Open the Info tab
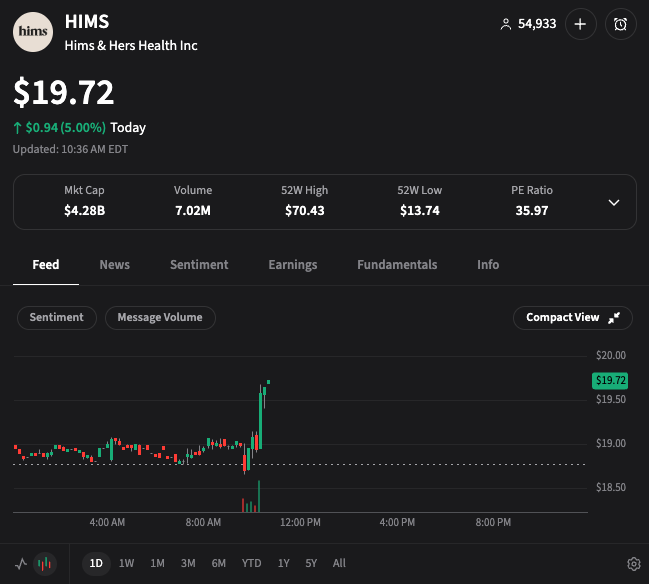The image size is (649, 584). [488, 265]
